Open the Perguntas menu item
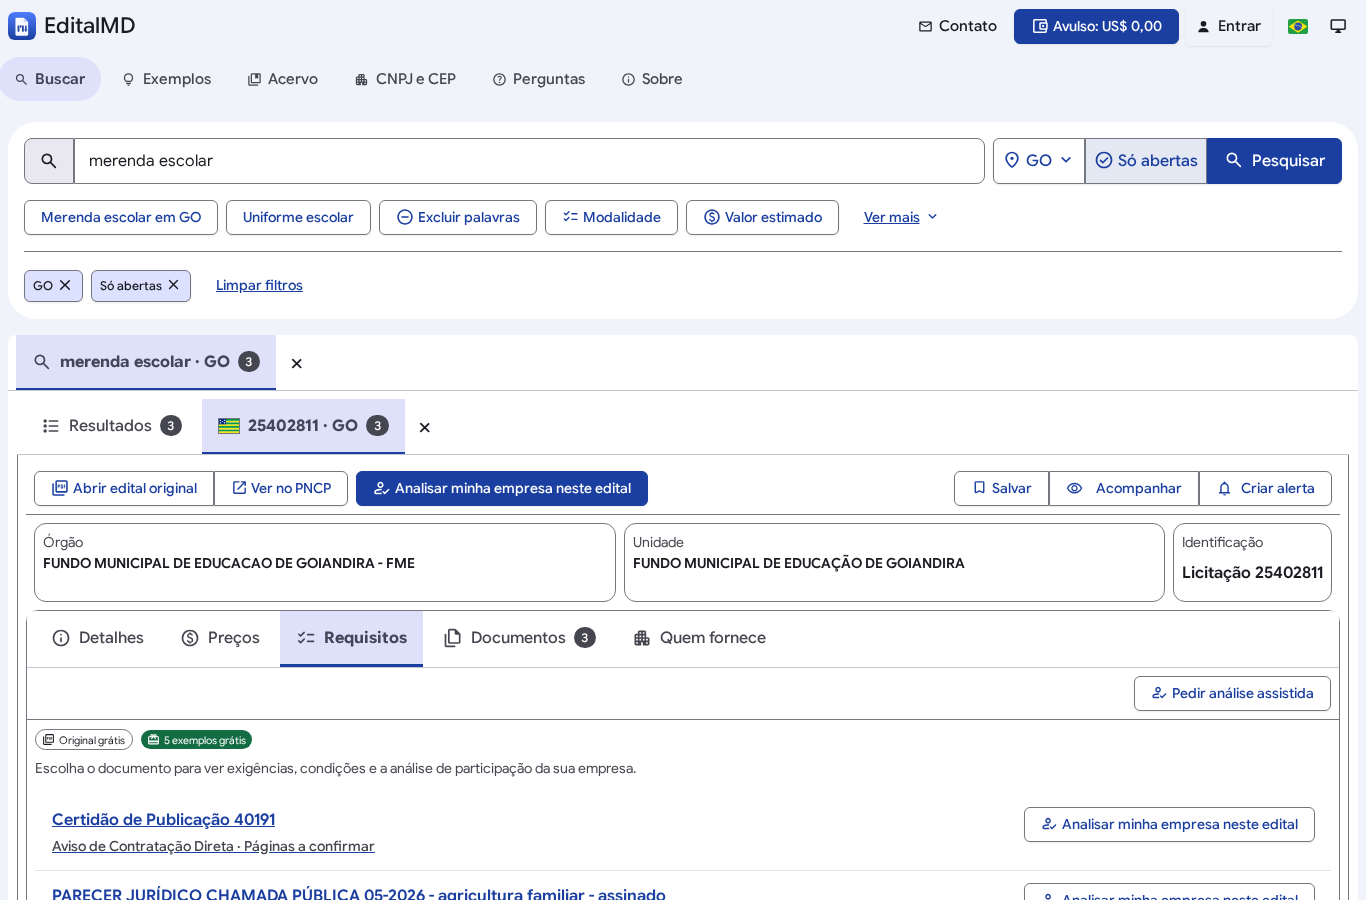Viewport: 1366px width, 900px height. click(x=539, y=79)
